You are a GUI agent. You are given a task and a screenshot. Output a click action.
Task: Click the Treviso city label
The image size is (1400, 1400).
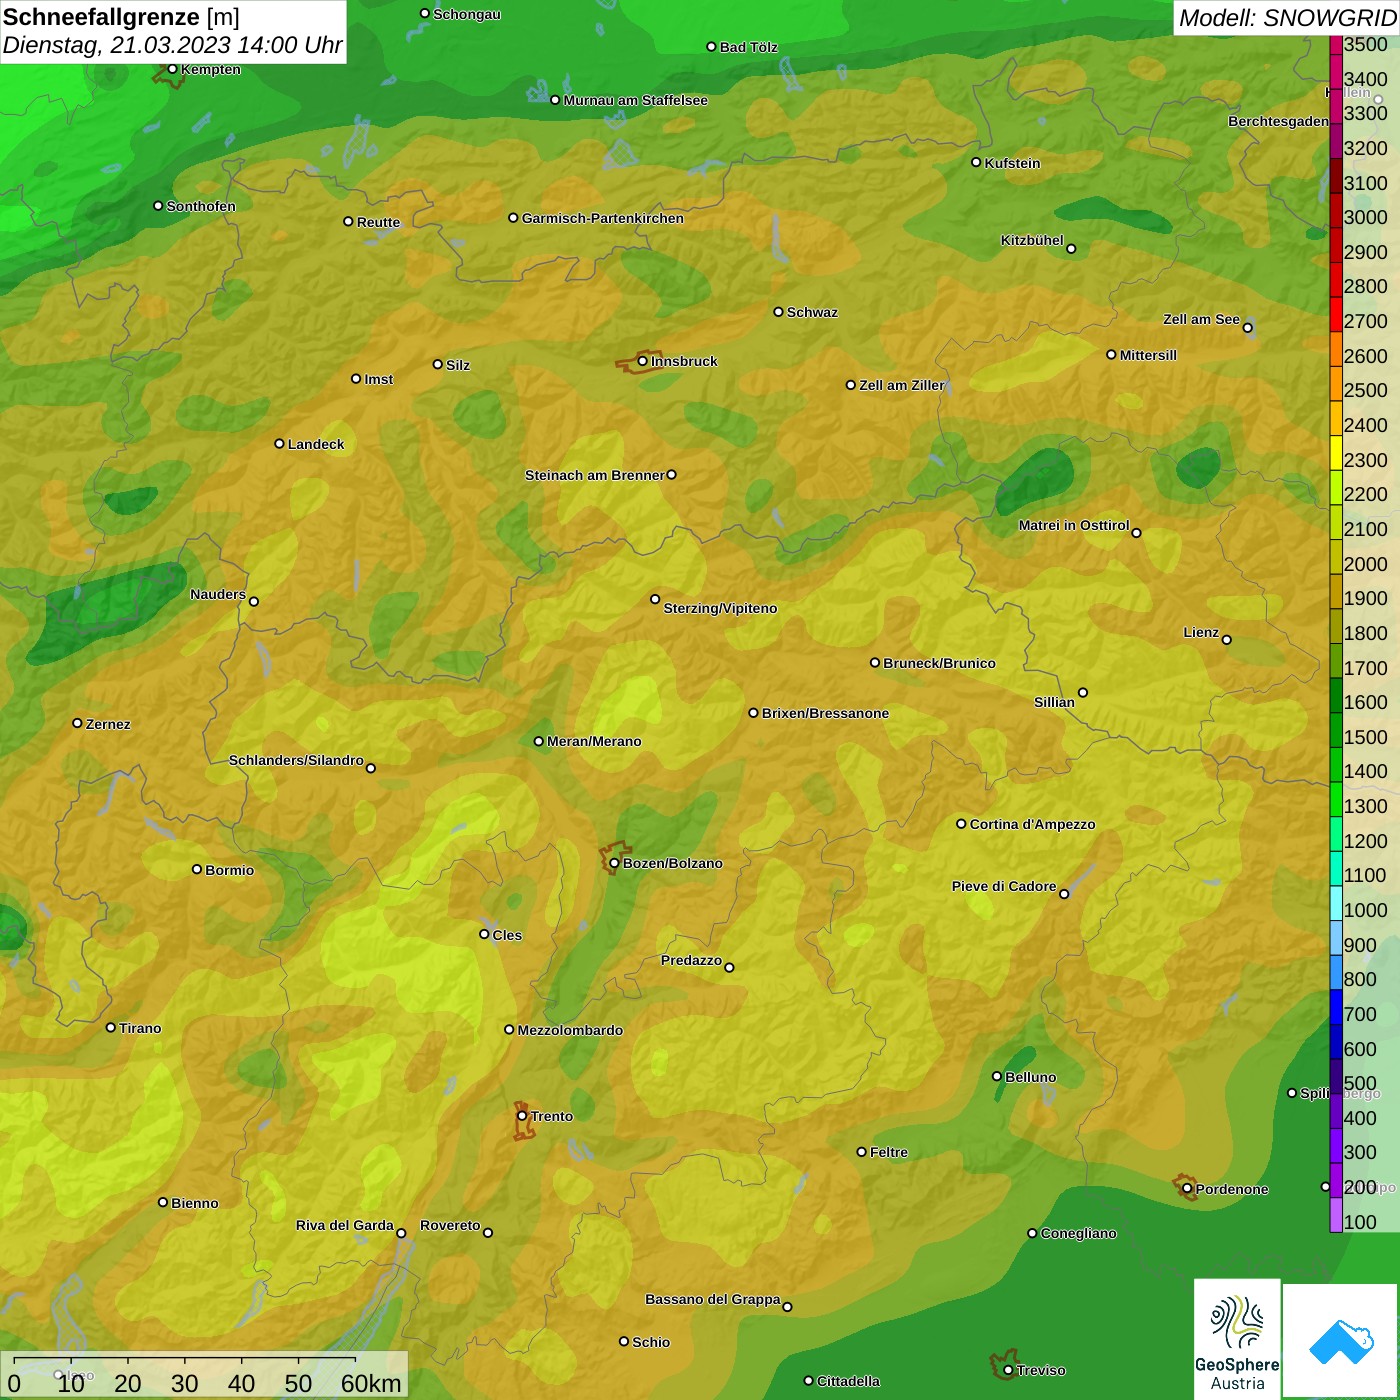click(1041, 1370)
